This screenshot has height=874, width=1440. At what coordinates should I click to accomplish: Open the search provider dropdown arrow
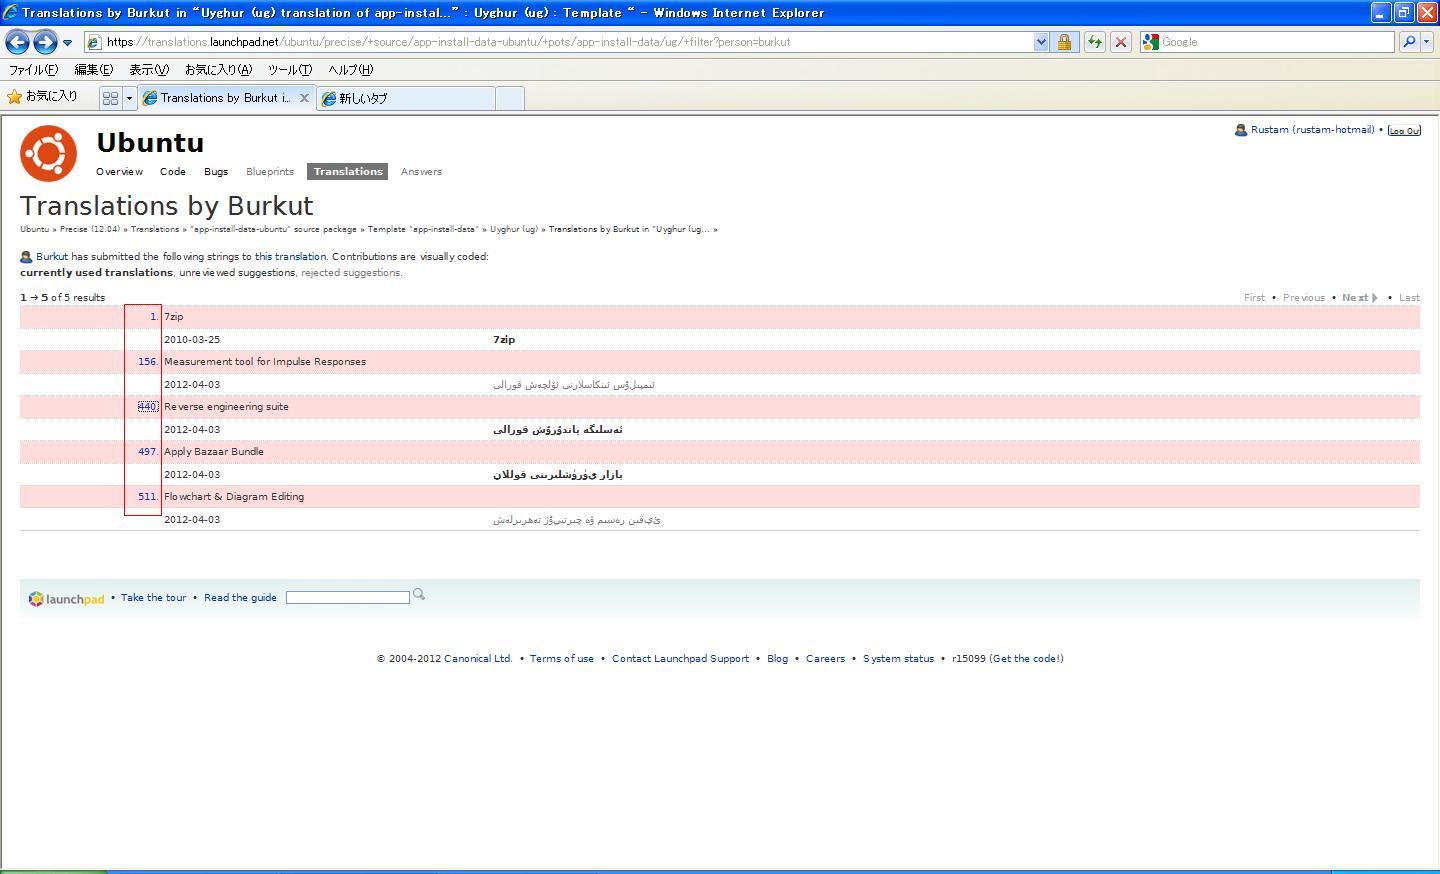click(x=1427, y=42)
